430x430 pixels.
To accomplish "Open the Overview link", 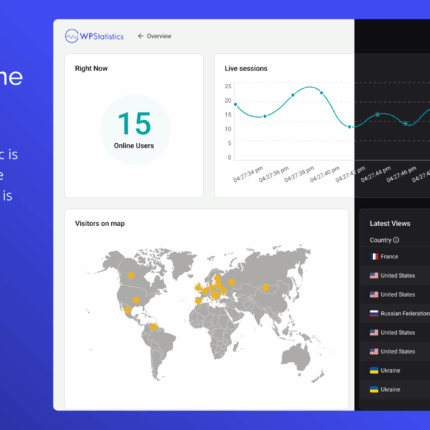I will tap(159, 36).
